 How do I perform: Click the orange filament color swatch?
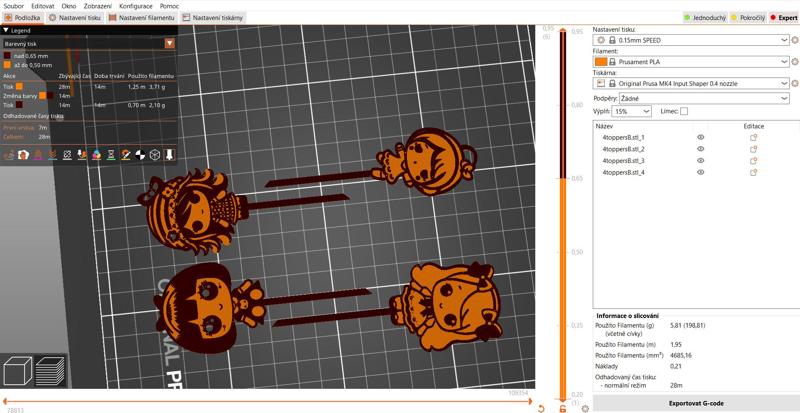(x=601, y=62)
